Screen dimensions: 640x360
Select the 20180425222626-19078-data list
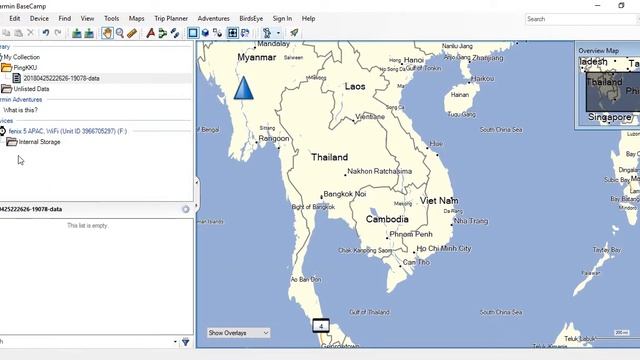(x=61, y=78)
